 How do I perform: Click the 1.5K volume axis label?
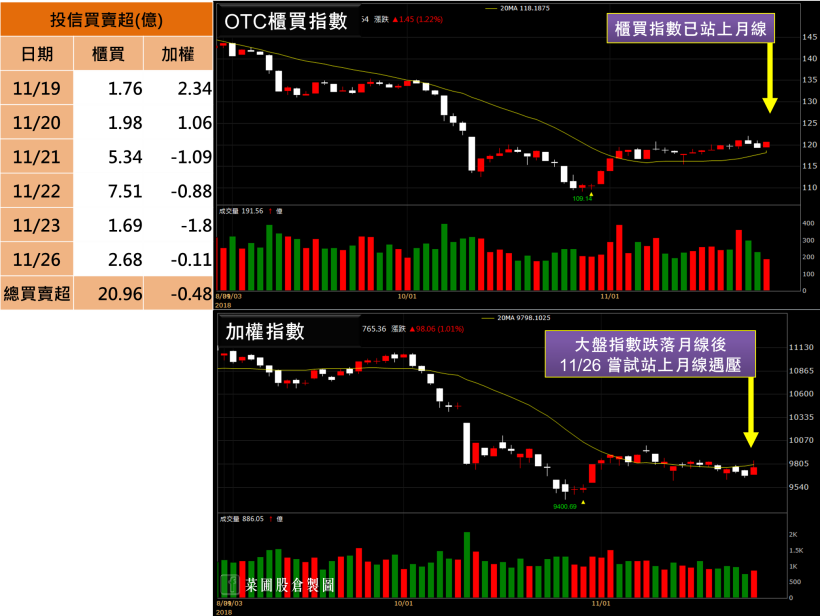(795, 551)
